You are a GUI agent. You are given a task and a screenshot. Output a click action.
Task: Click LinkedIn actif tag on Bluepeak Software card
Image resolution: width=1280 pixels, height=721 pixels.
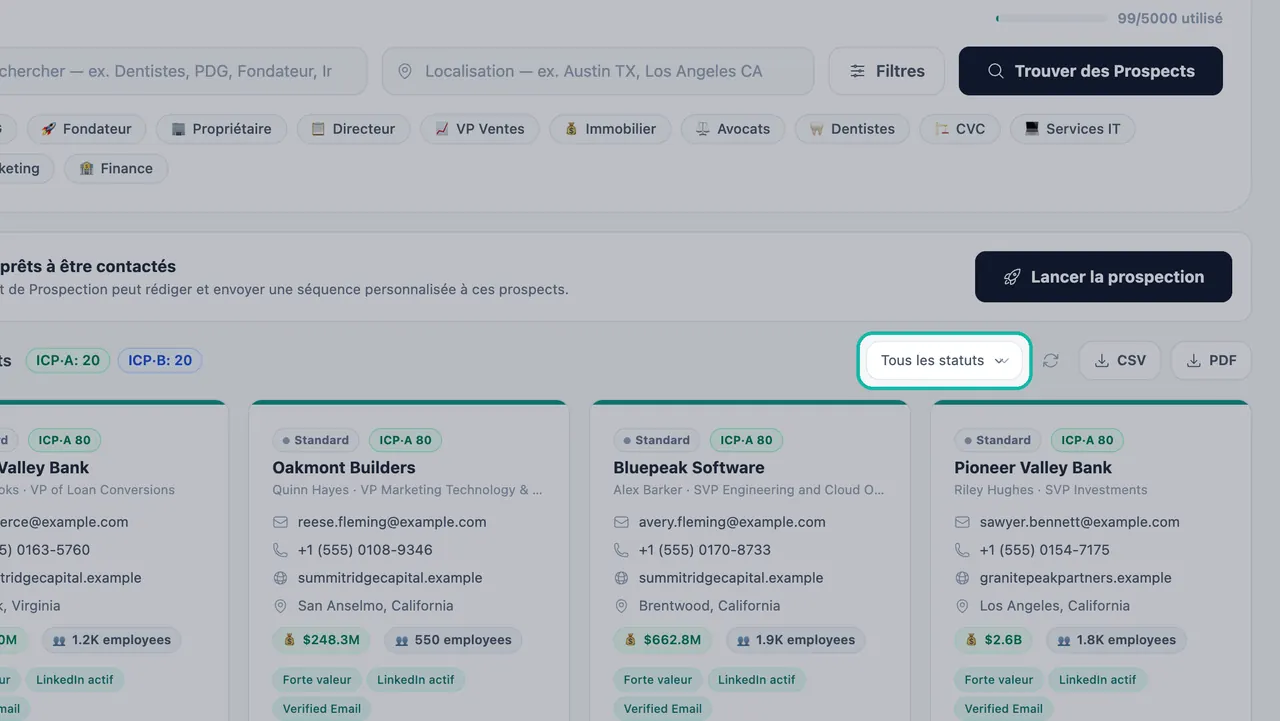tap(756, 680)
